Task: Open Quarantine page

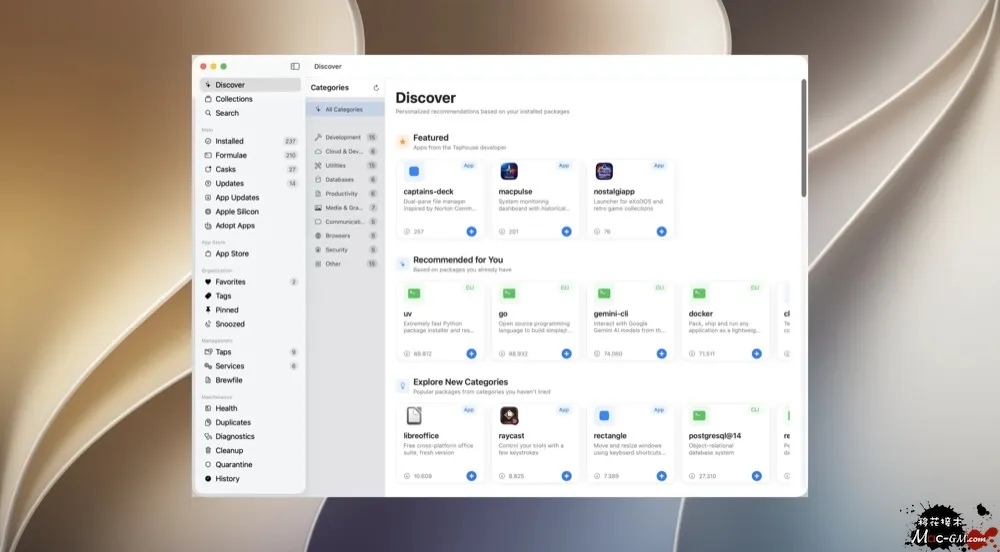Action: 250,464
